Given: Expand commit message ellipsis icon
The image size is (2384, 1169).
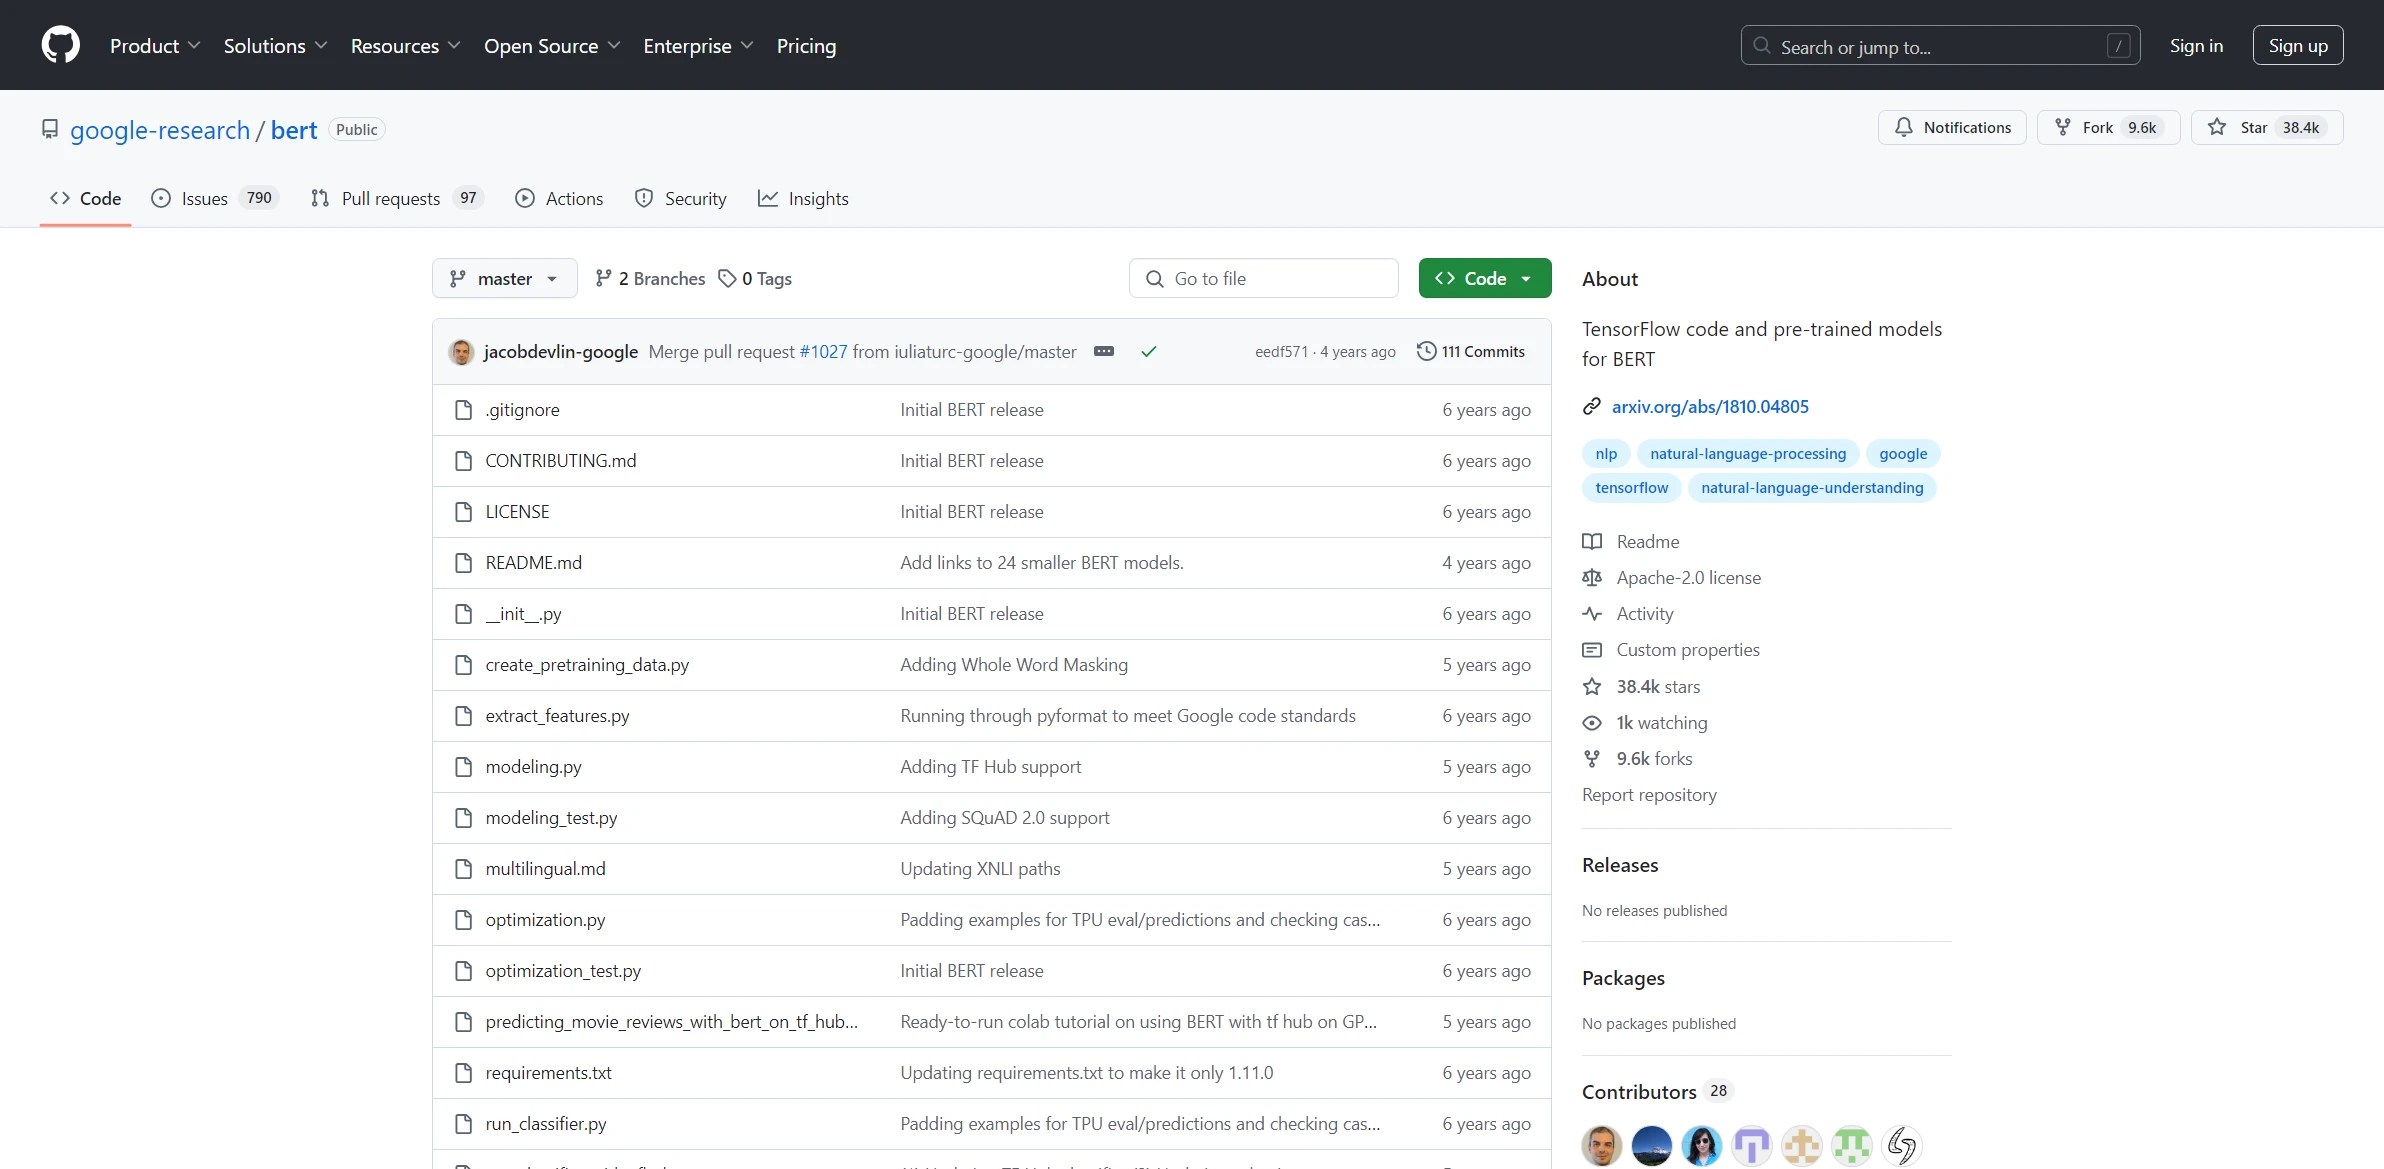Looking at the screenshot, I should click(1104, 351).
